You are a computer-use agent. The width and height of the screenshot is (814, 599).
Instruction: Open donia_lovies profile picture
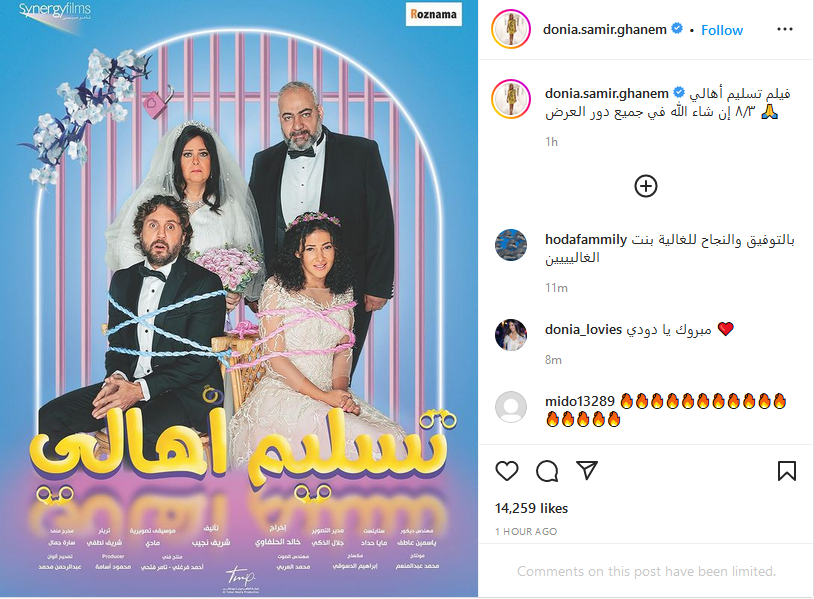coord(511,335)
